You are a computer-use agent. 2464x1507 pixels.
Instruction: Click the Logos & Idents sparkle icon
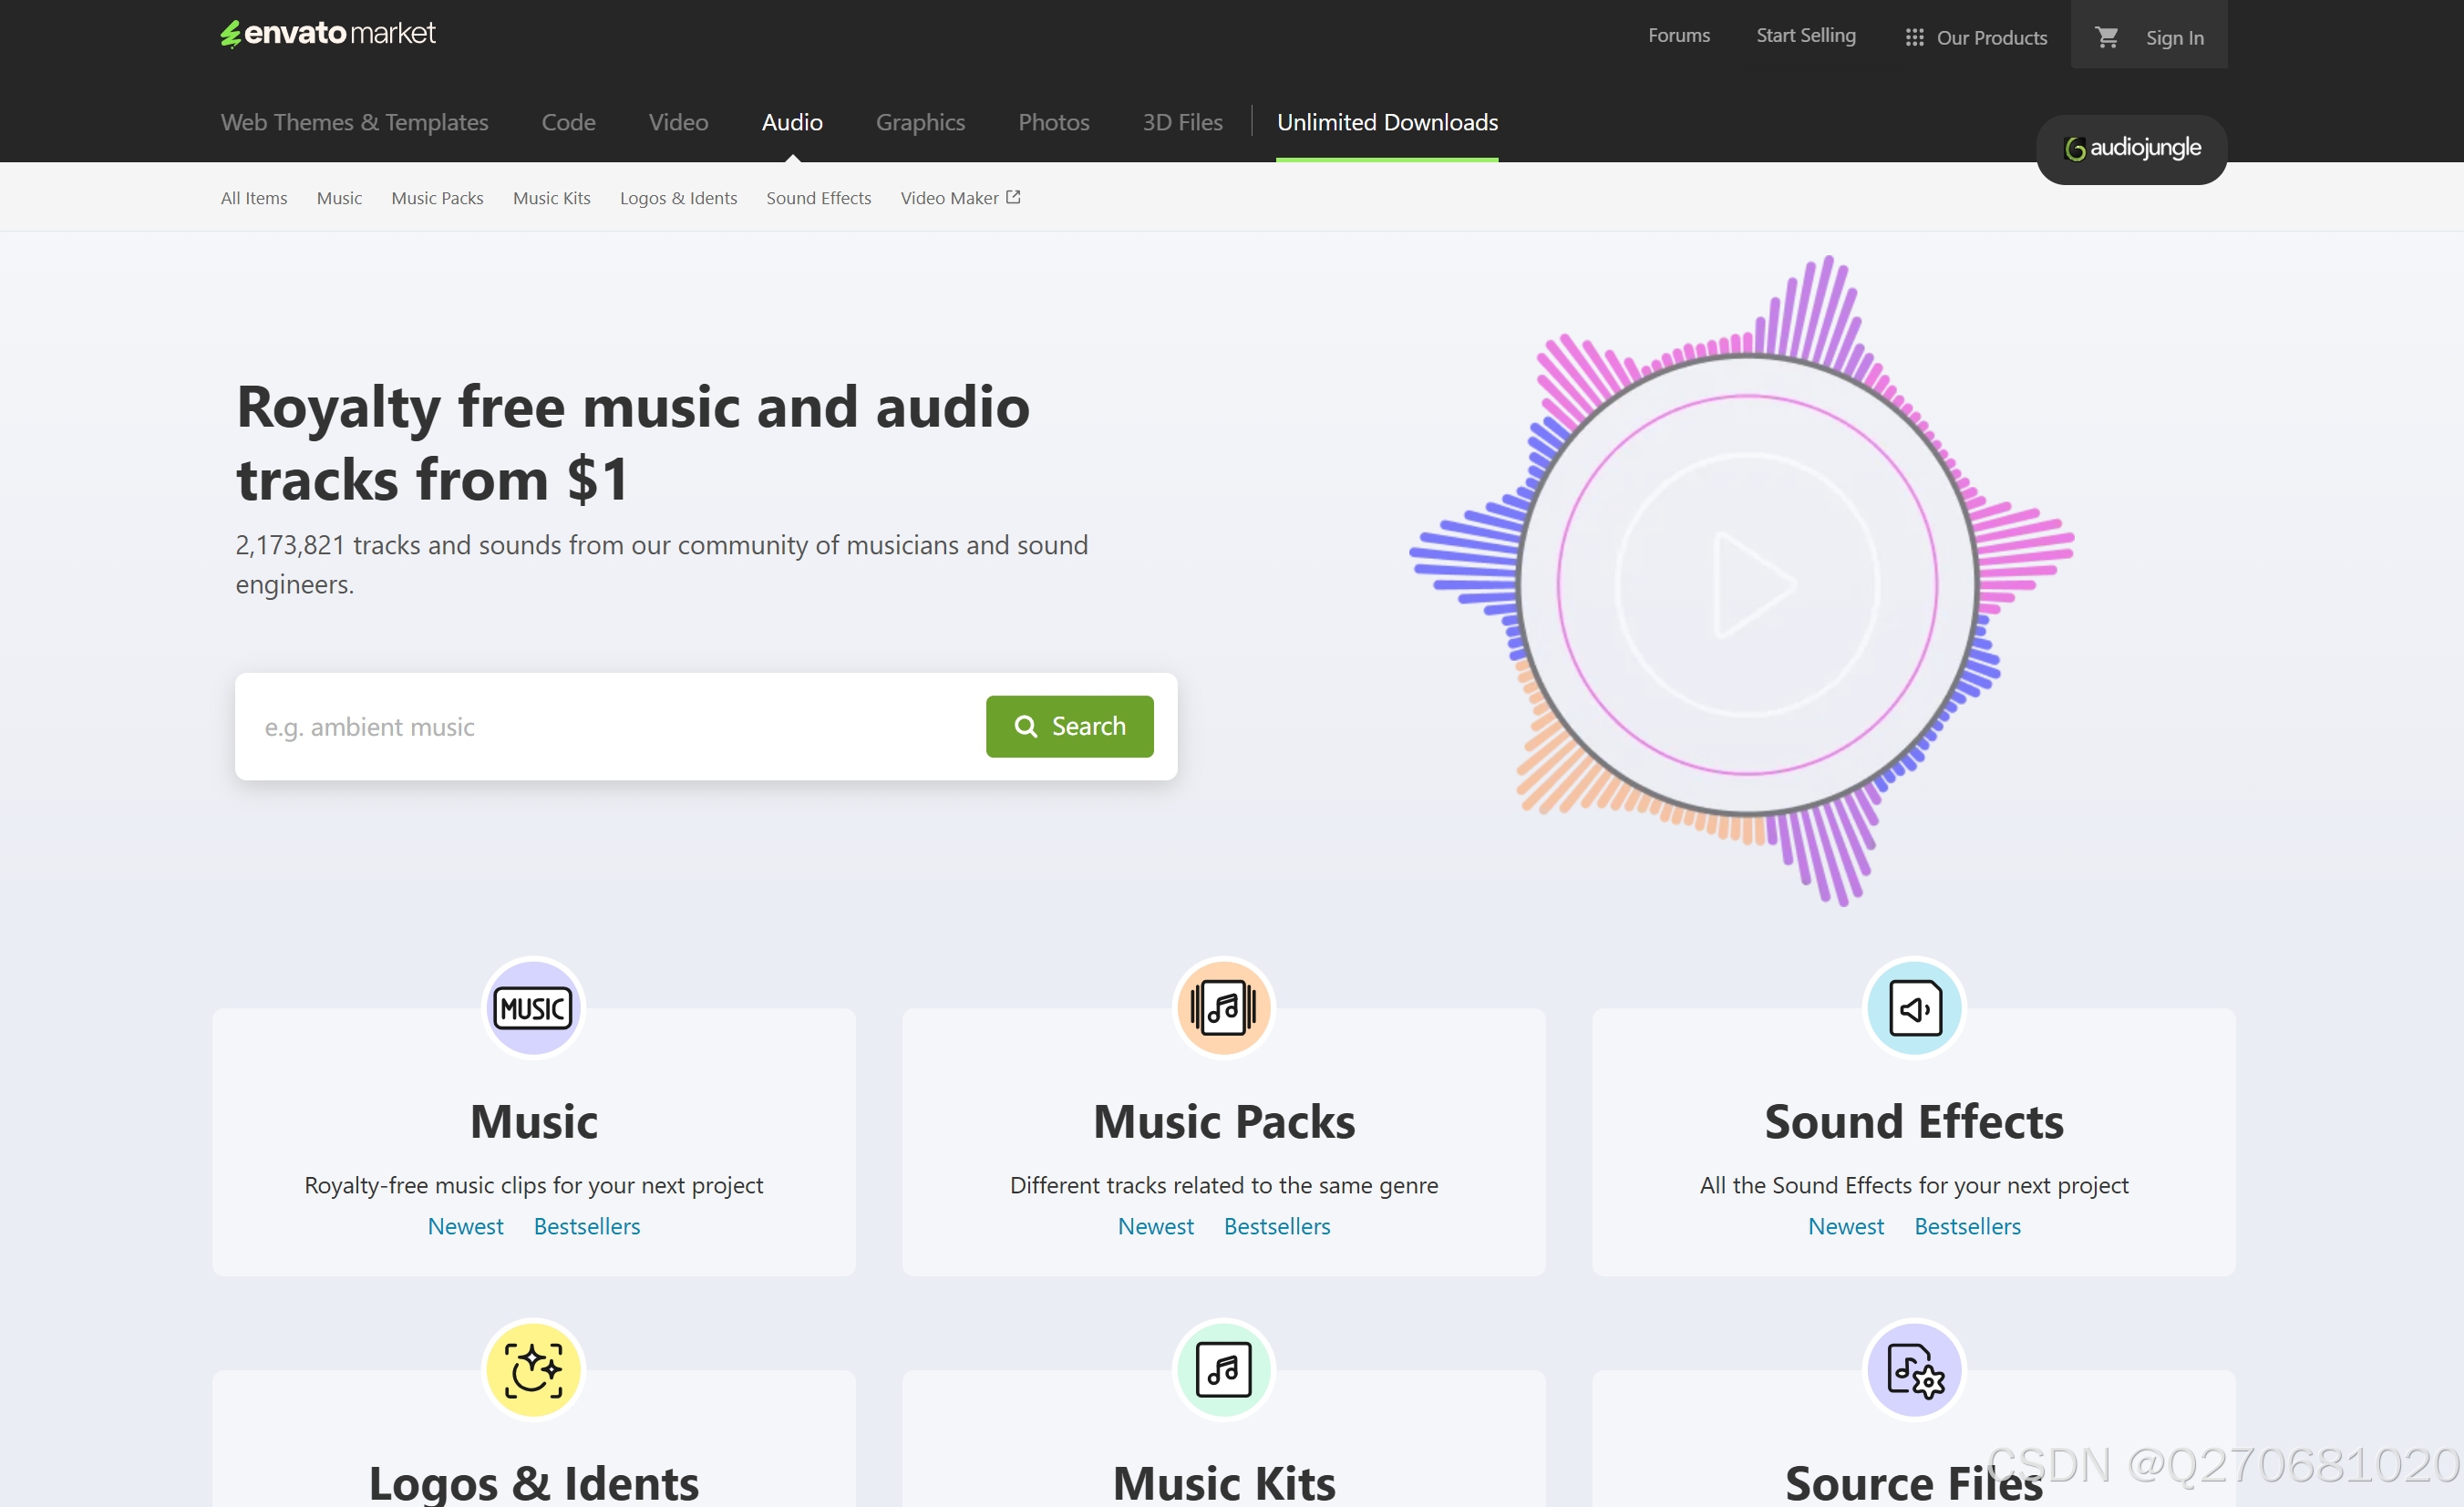[x=533, y=1369]
